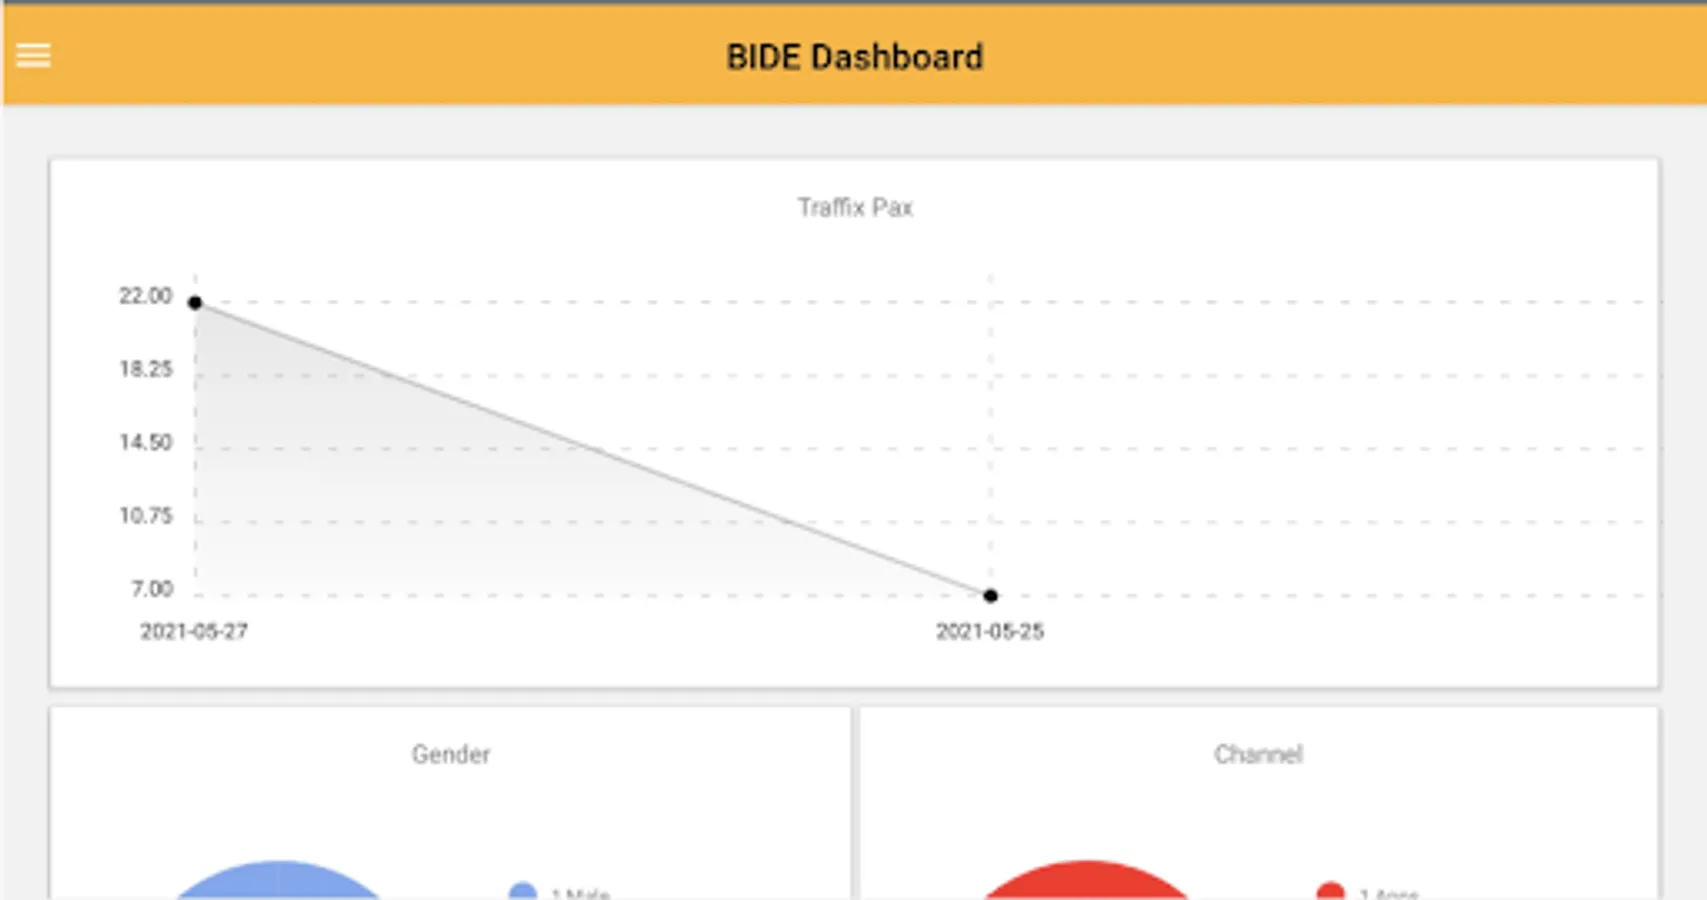Click the data point at 22.00
Viewport: 1707px width, 900px height.
point(195,302)
